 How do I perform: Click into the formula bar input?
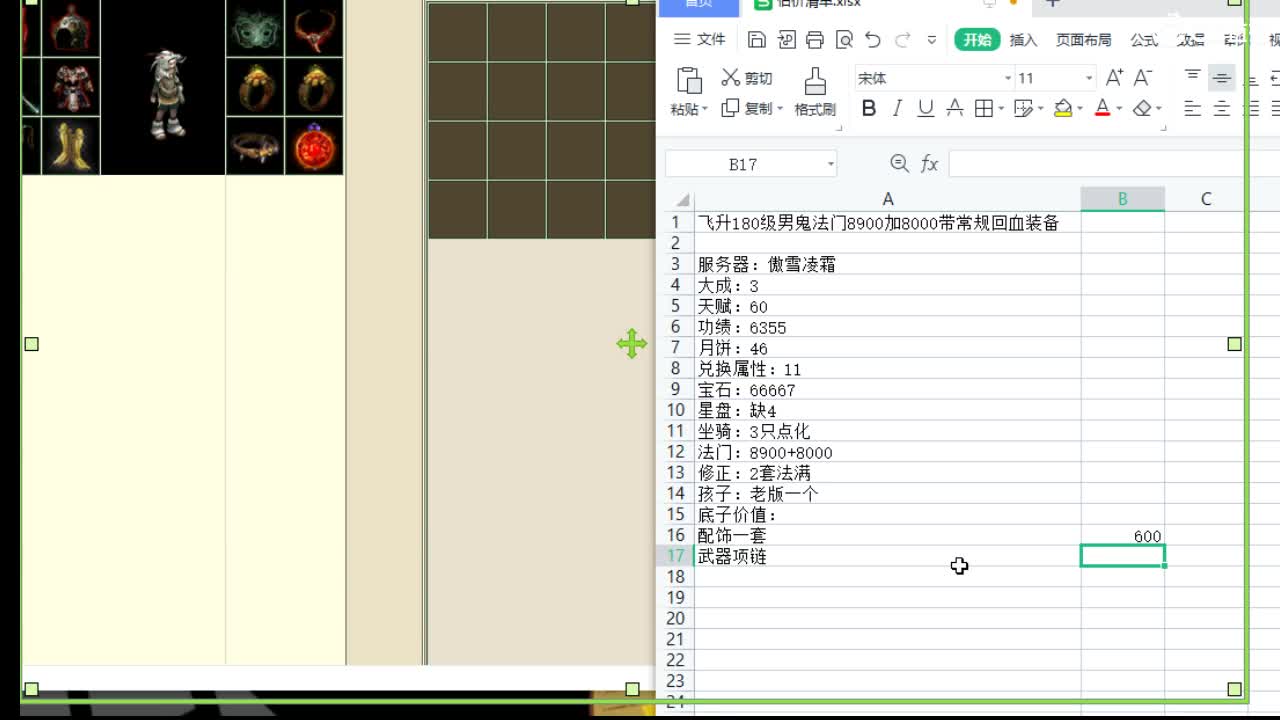tap(1113, 164)
